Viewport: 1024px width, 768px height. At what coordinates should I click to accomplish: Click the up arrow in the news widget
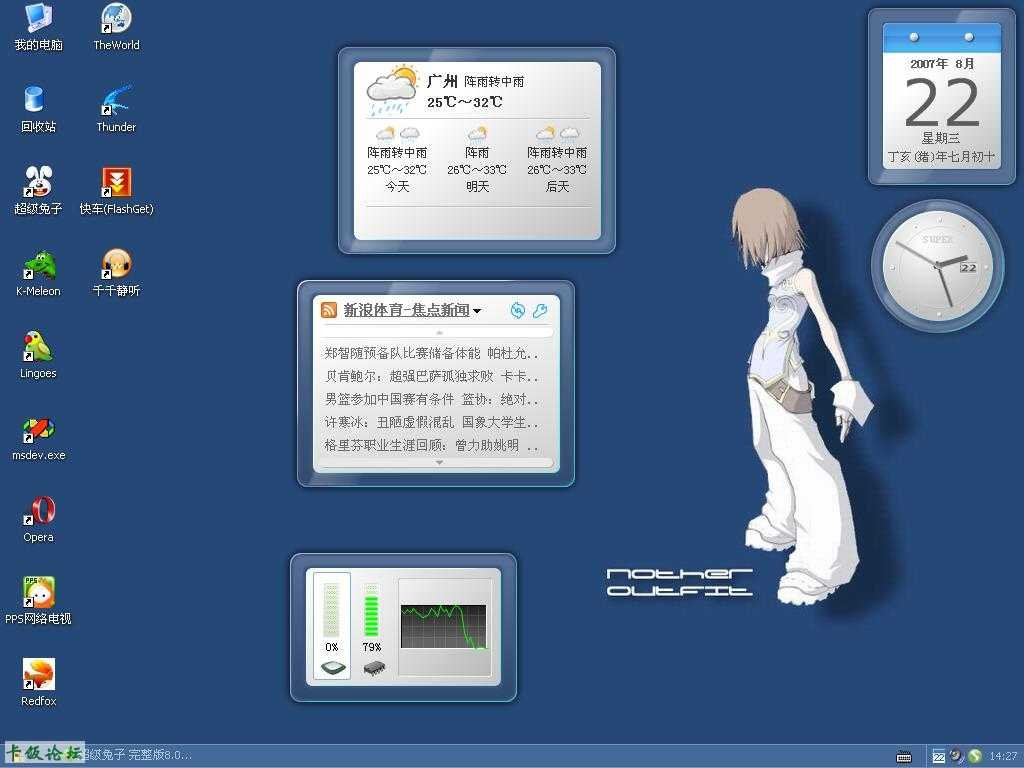(x=439, y=331)
